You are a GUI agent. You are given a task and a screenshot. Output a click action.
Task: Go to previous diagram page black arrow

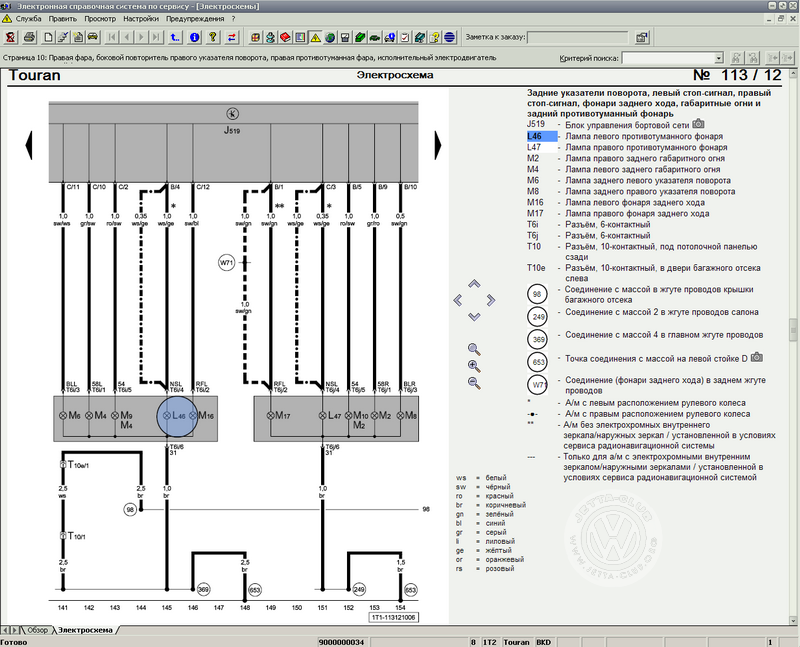tap(29, 145)
